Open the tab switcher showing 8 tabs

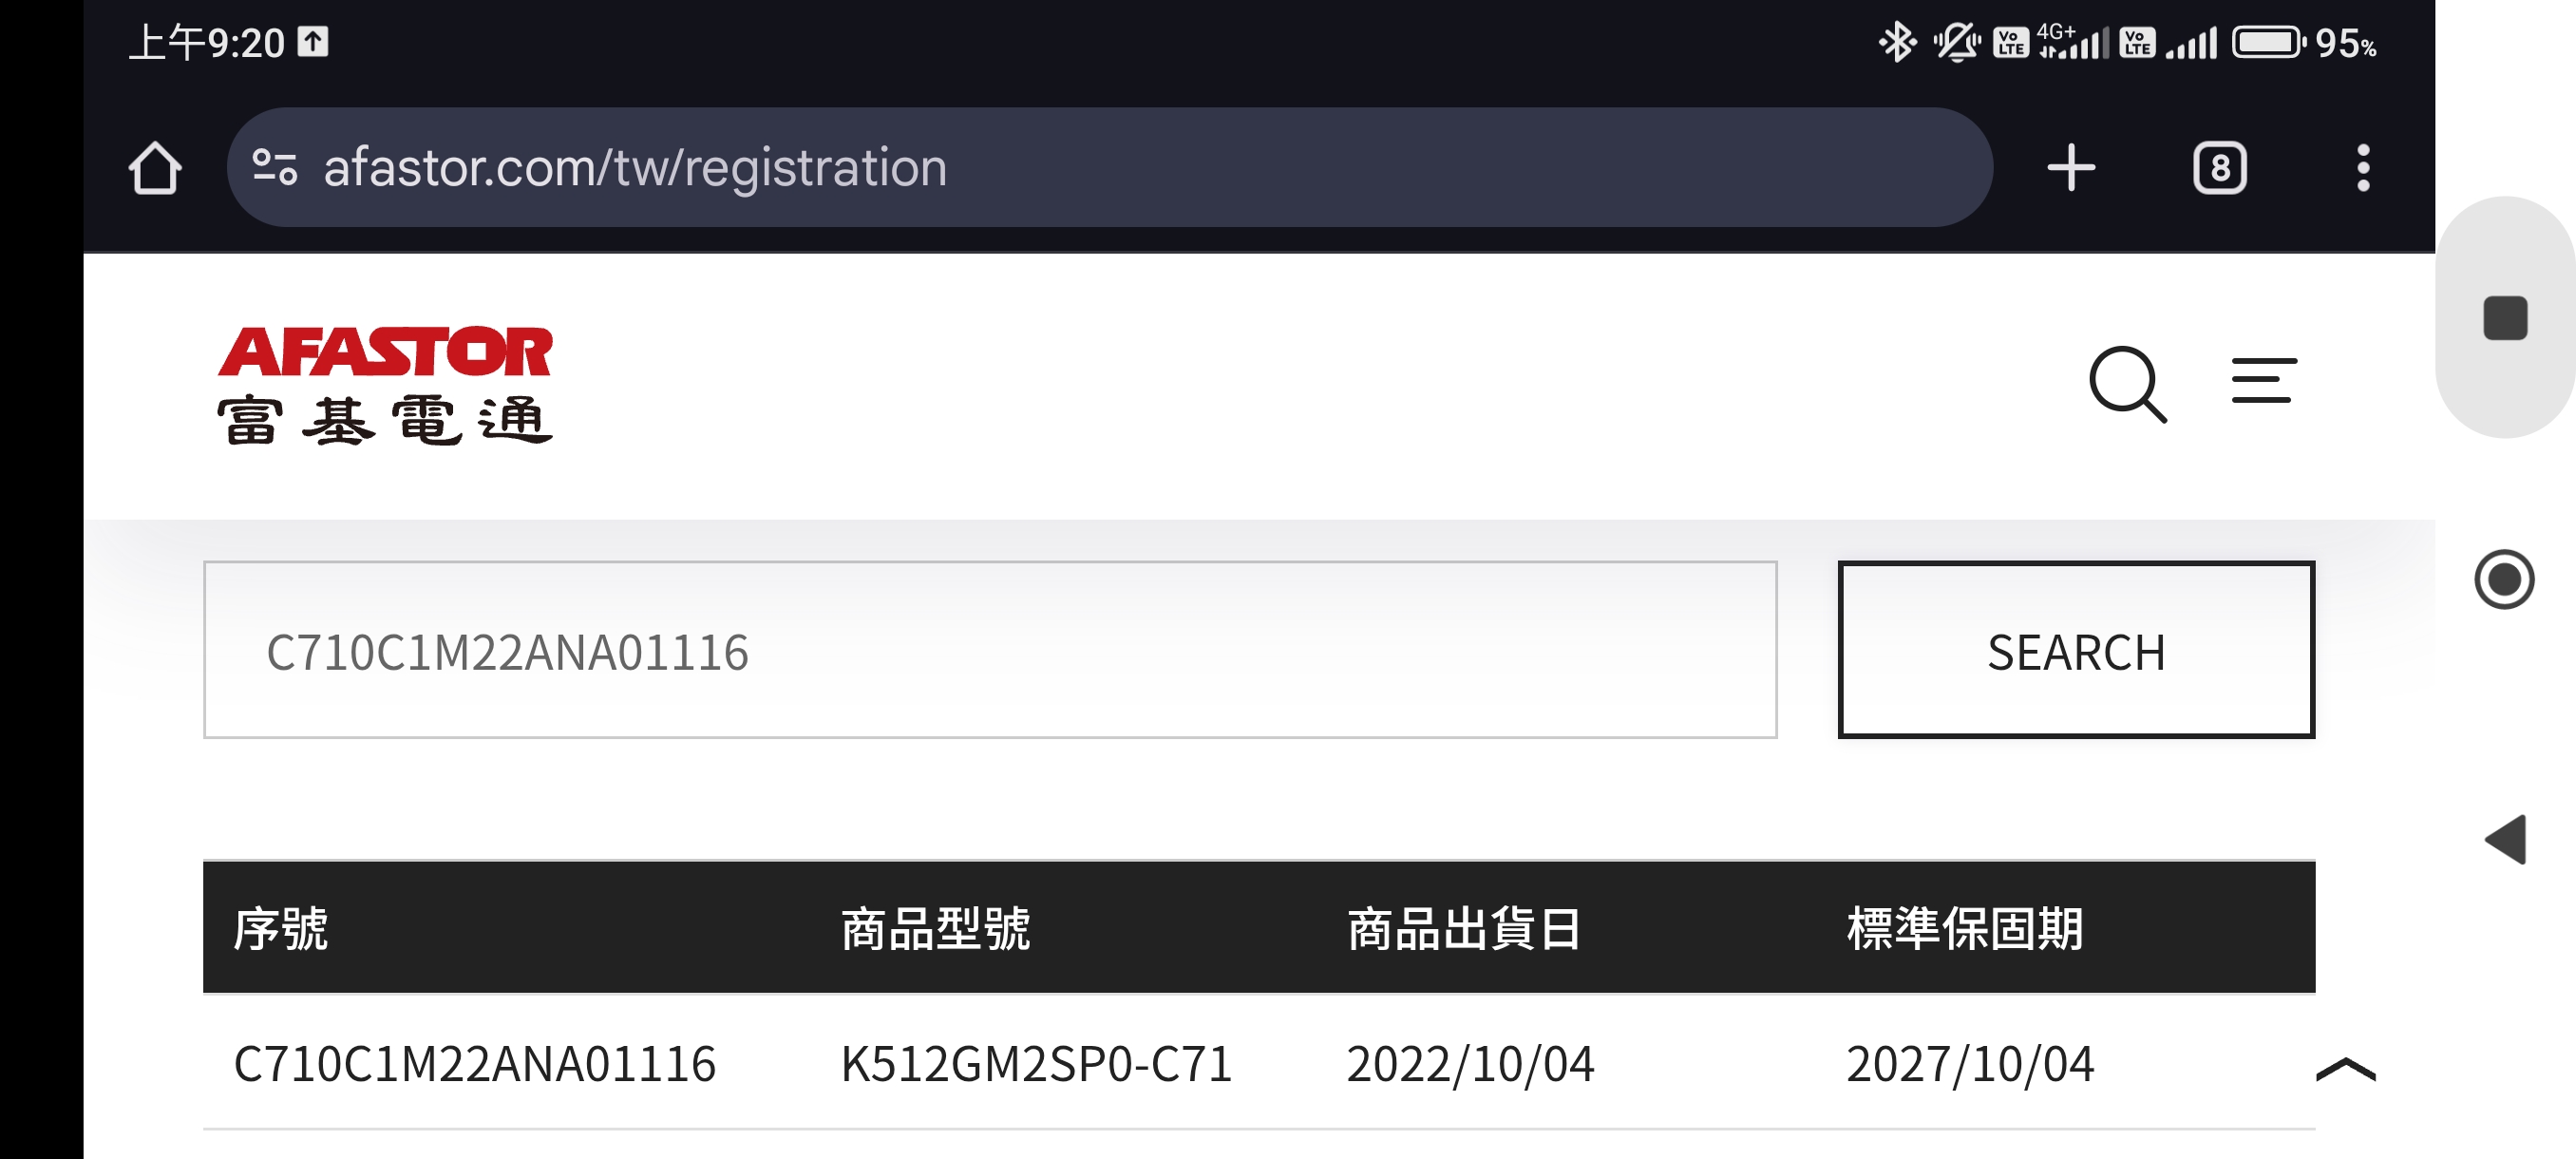[x=2219, y=167]
